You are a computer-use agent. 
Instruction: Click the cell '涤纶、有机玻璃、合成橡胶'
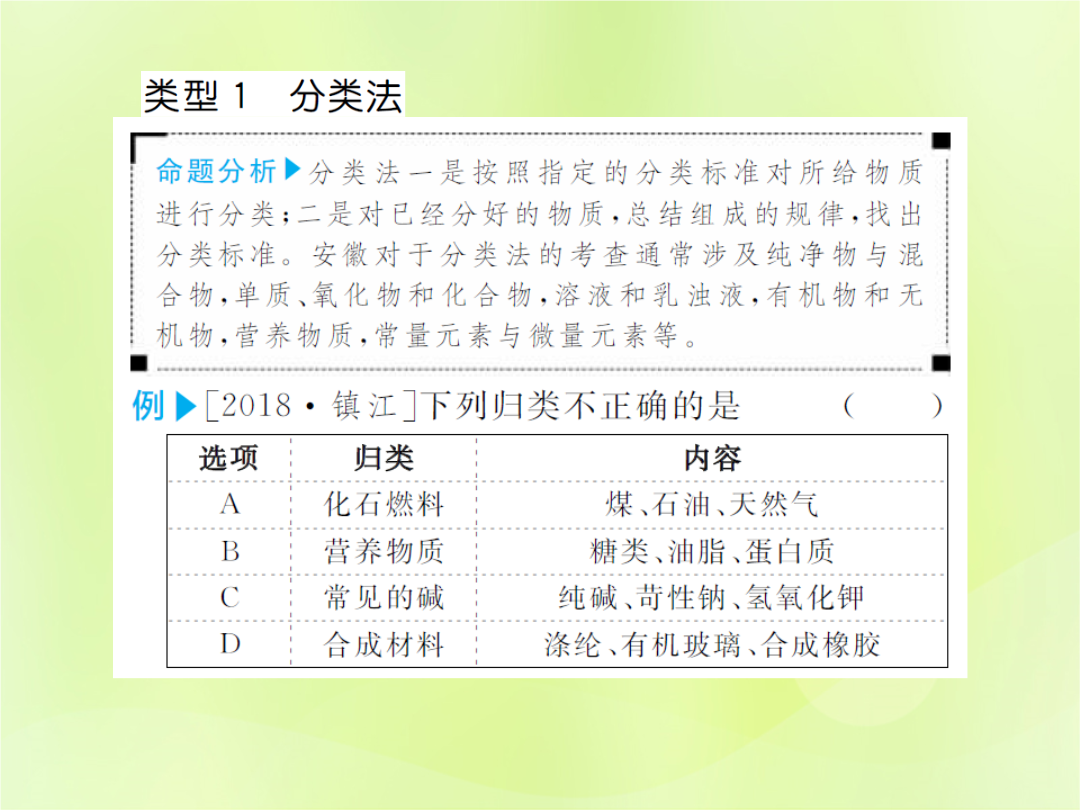[x=712, y=645]
